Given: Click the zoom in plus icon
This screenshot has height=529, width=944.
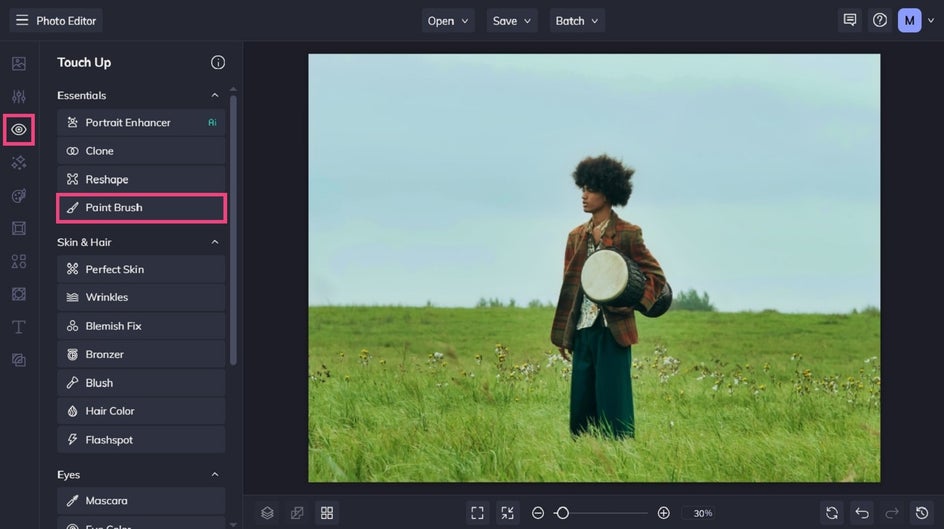Looking at the screenshot, I should click(663, 513).
